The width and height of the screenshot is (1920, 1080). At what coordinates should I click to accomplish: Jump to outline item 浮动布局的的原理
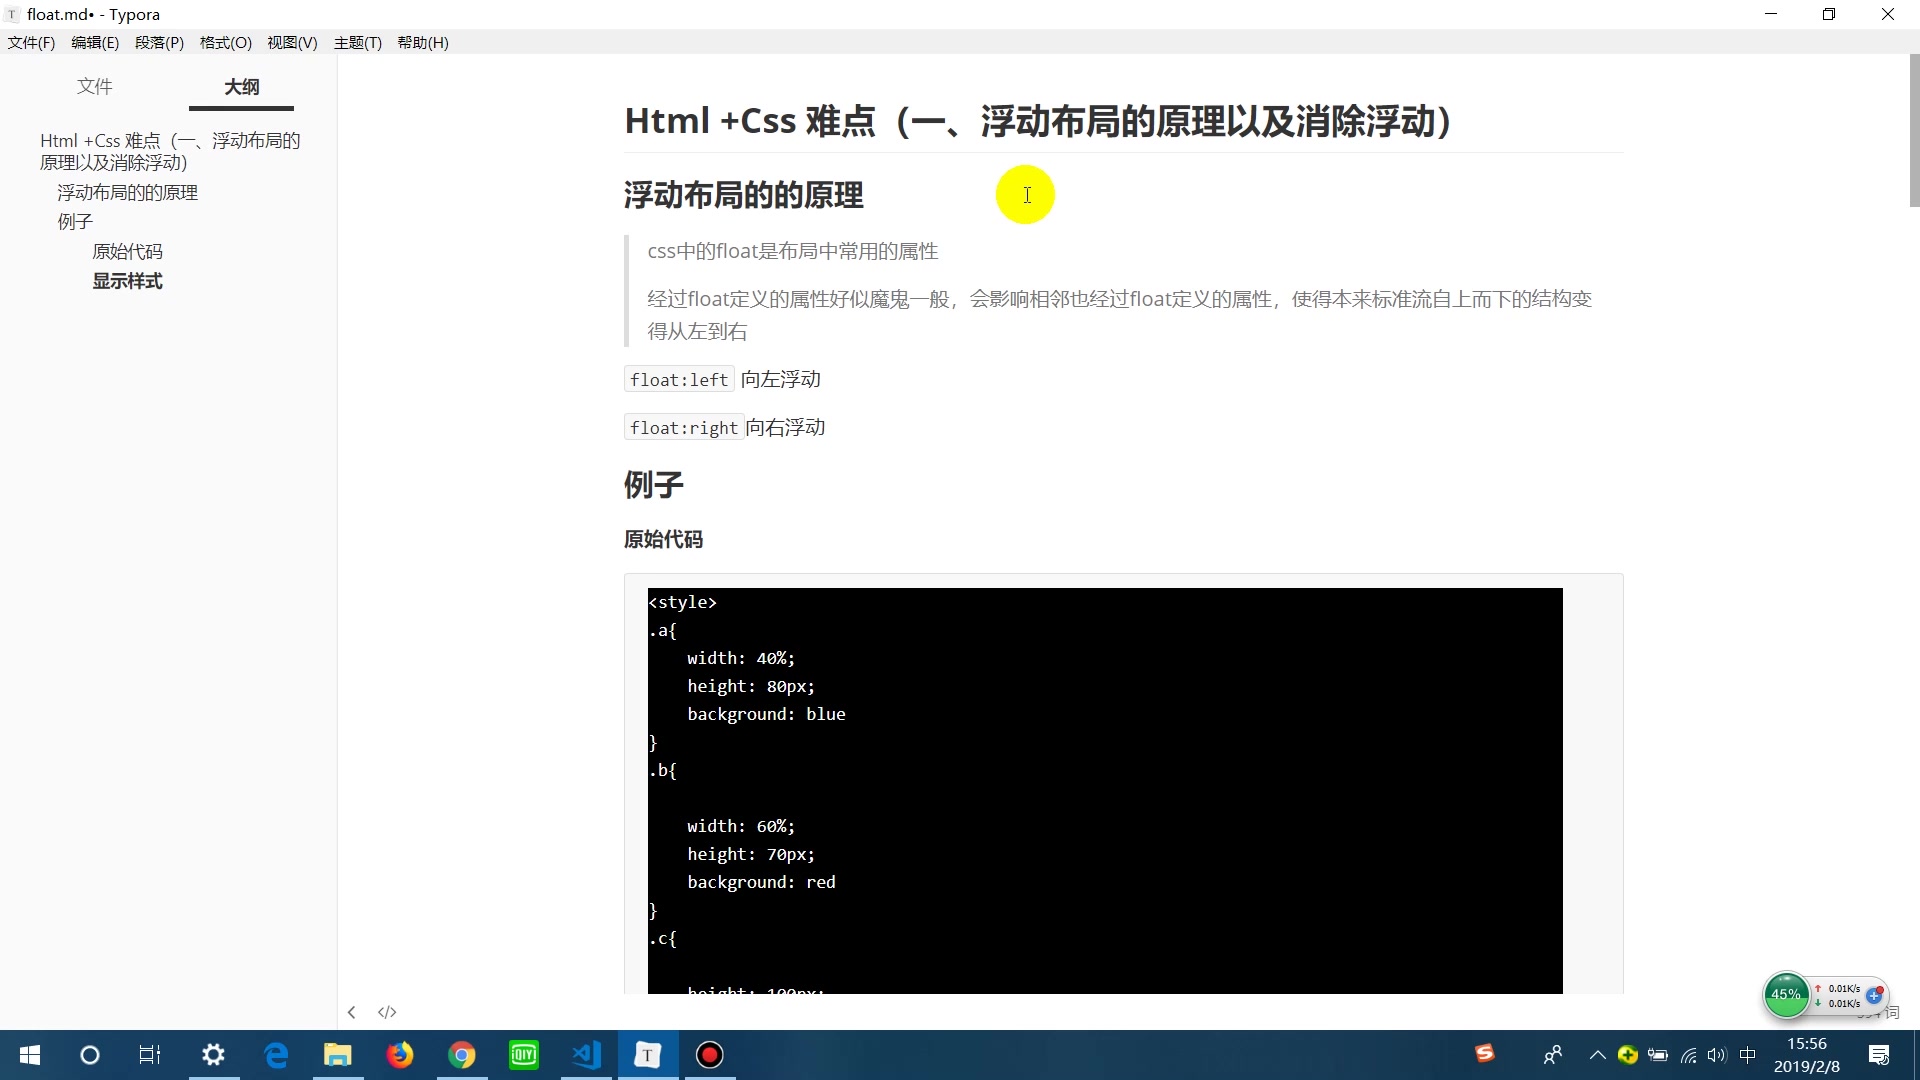[x=127, y=192]
